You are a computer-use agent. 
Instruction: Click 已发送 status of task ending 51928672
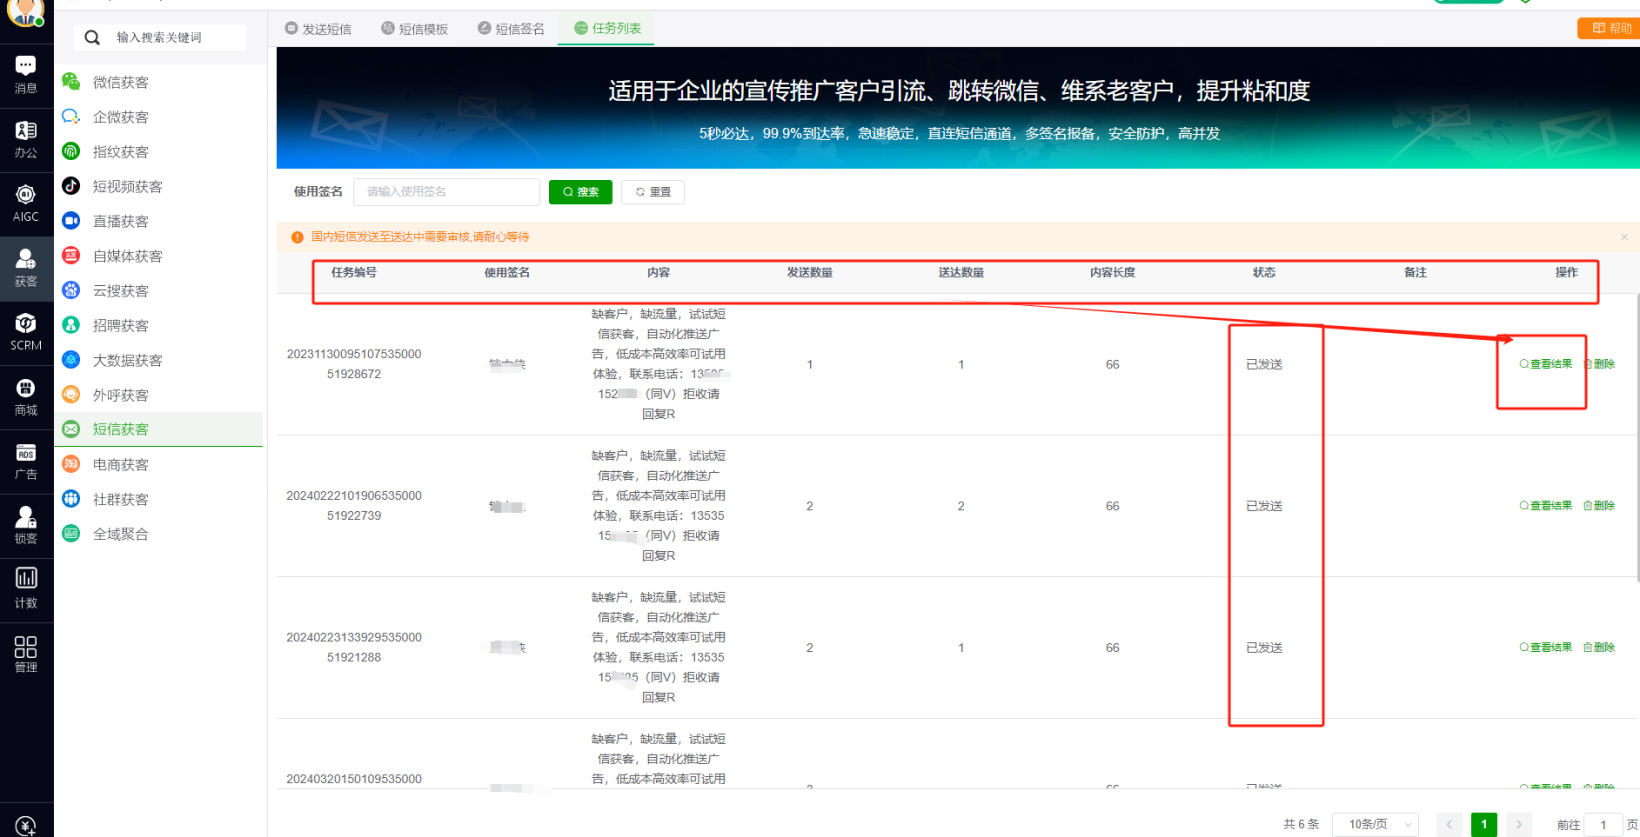pos(1264,364)
